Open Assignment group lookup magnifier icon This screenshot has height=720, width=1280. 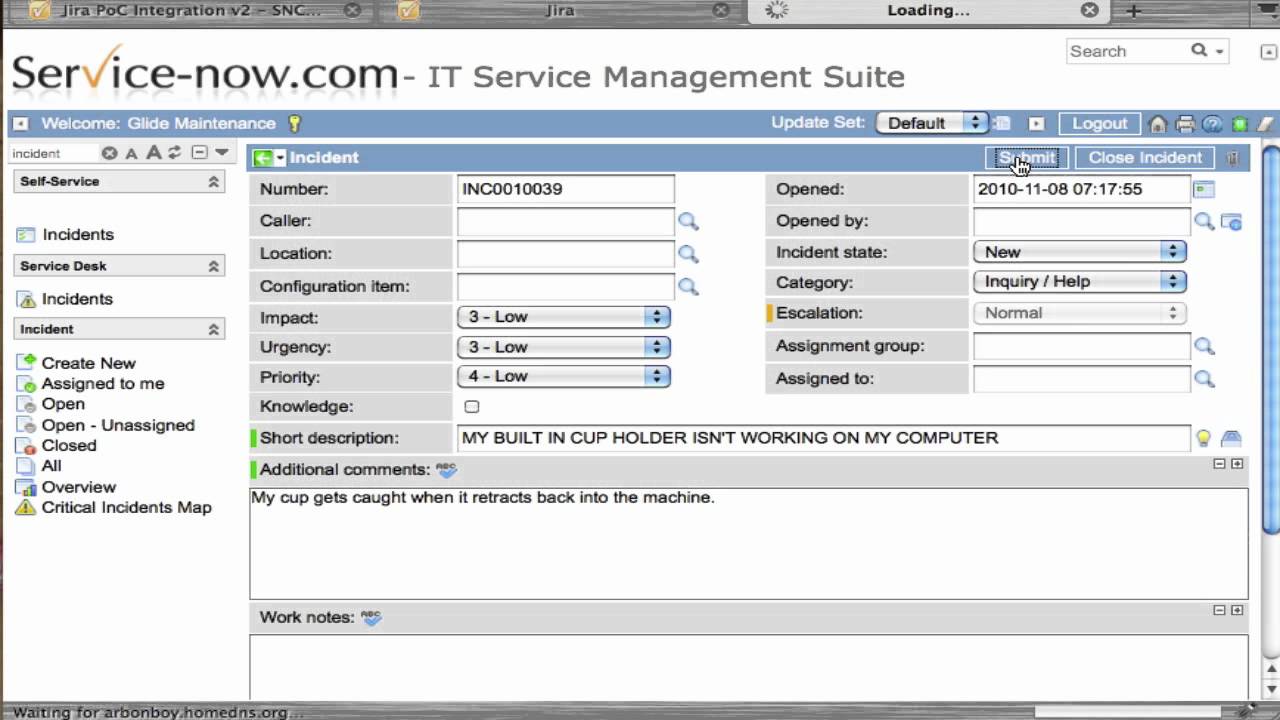point(1203,346)
